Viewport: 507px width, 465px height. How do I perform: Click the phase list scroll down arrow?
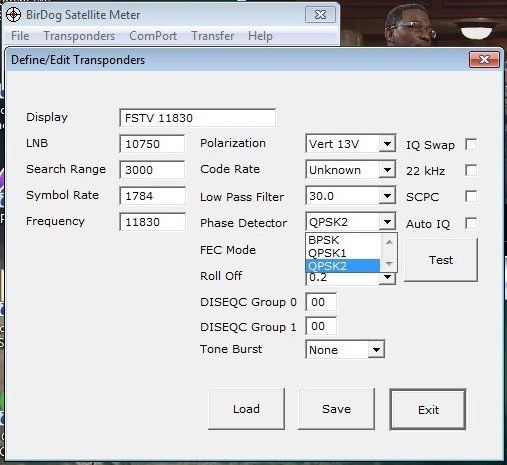(389, 264)
